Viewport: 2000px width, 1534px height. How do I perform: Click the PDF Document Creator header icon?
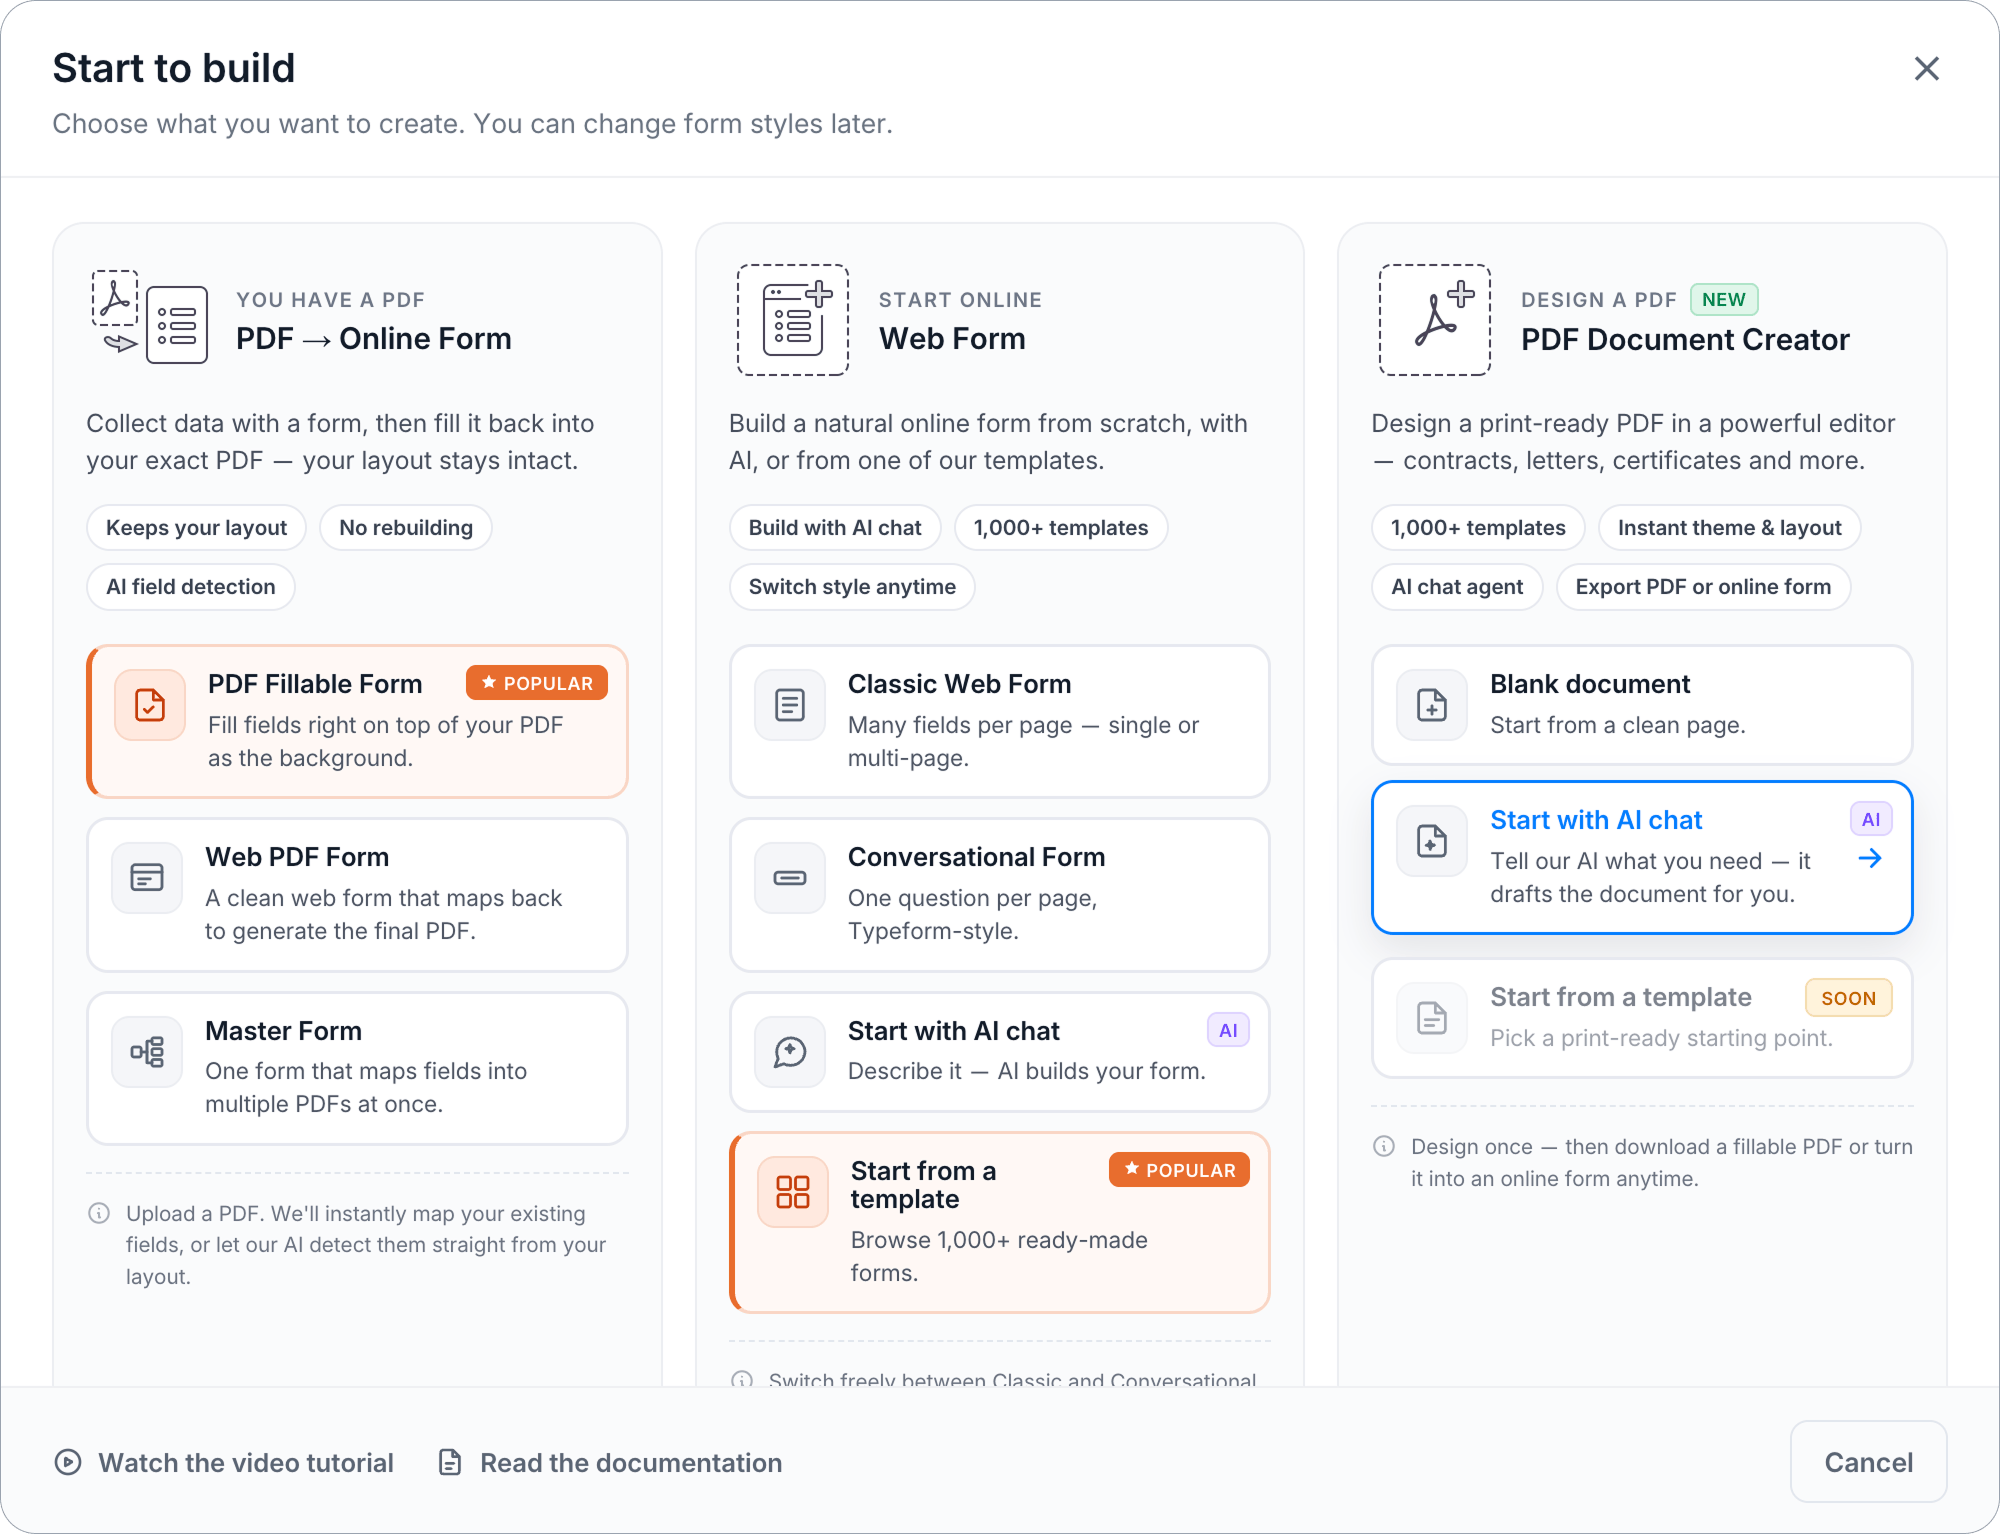pos(1435,320)
